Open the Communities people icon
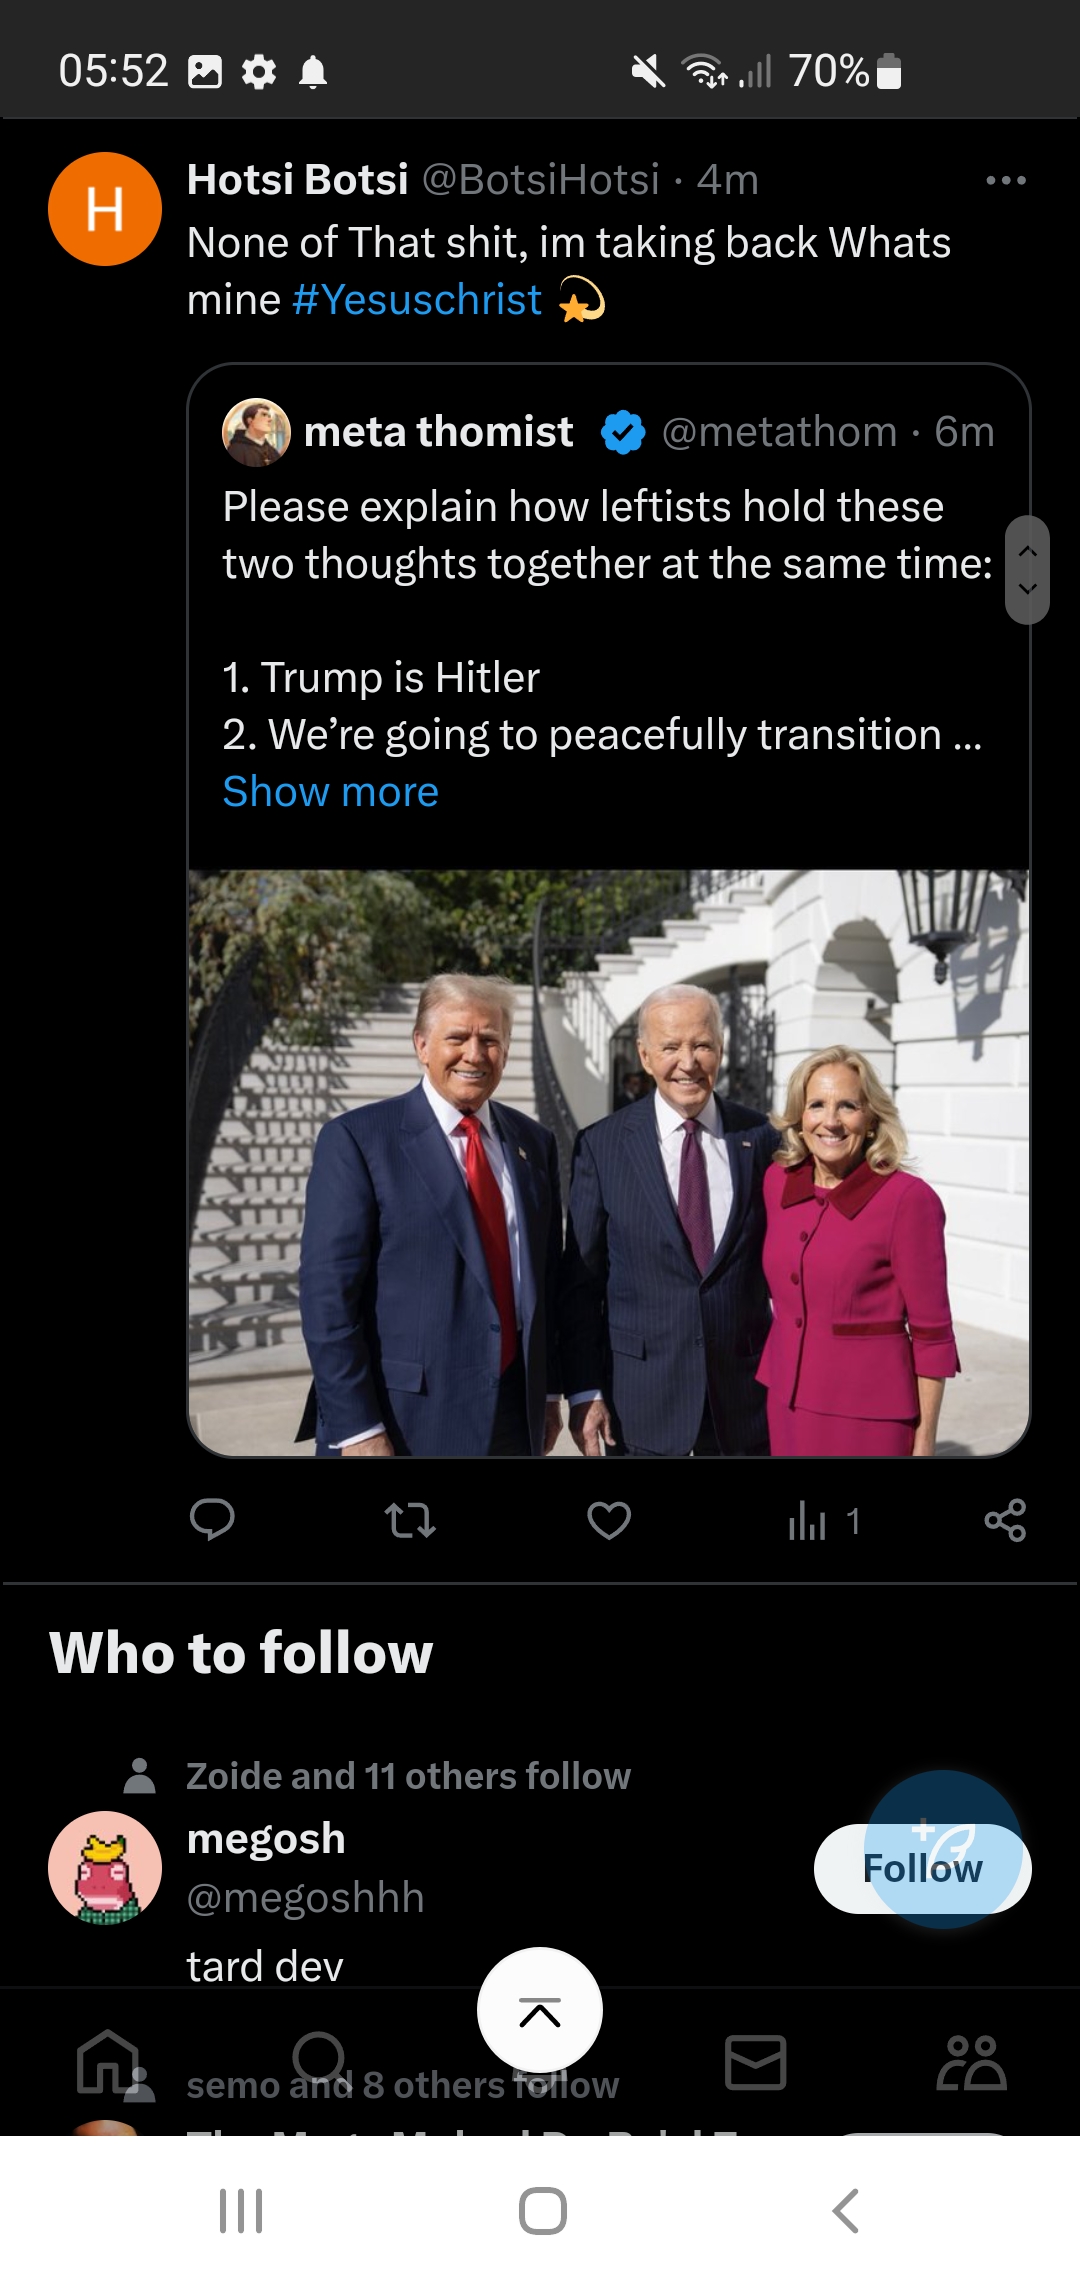Viewport: 1080px width, 2280px height. (x=971, y=2062)
